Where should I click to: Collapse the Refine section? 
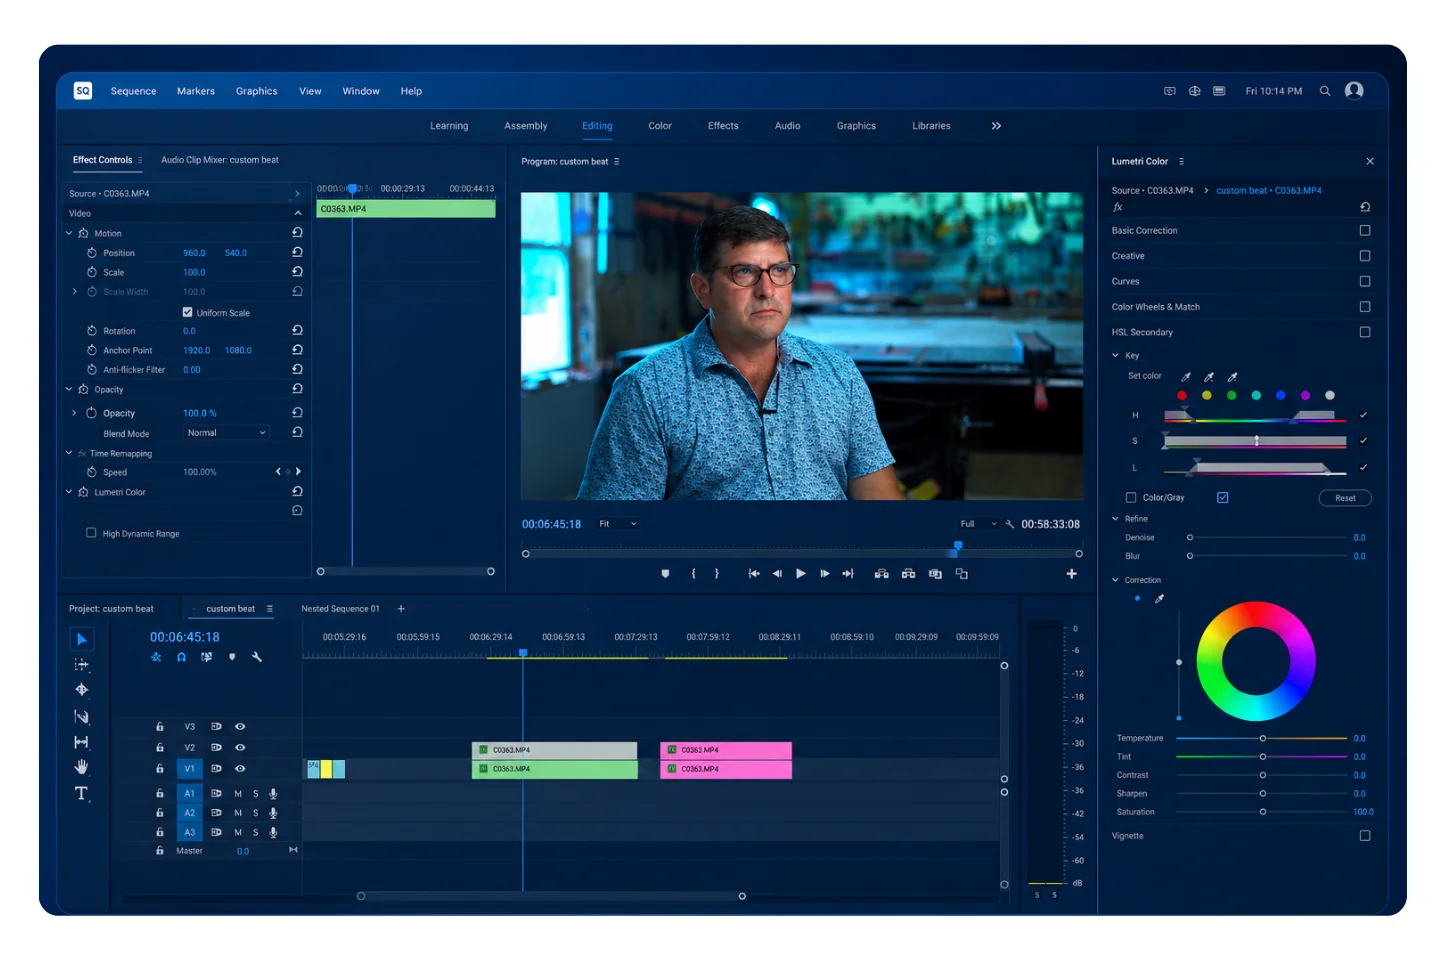1116,519
